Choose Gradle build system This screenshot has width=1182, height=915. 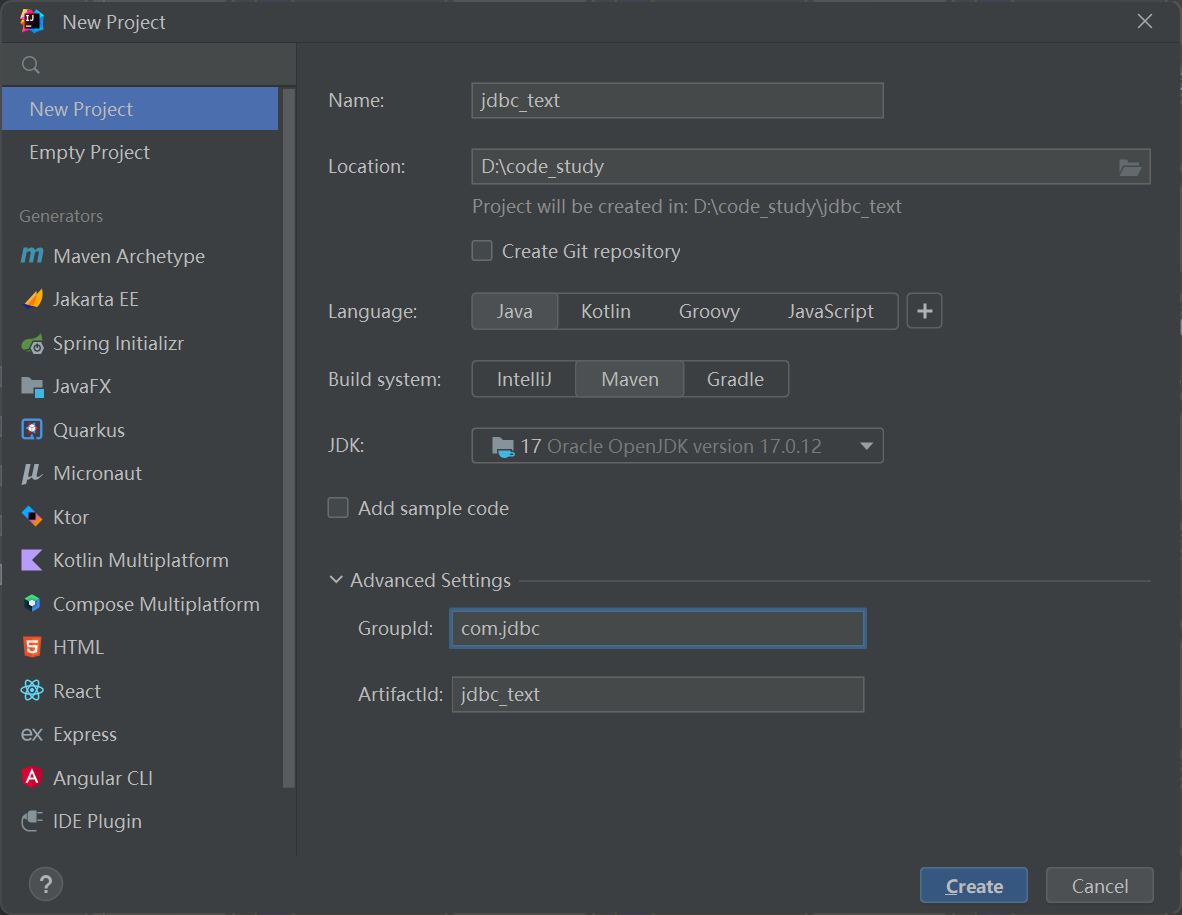736,379
